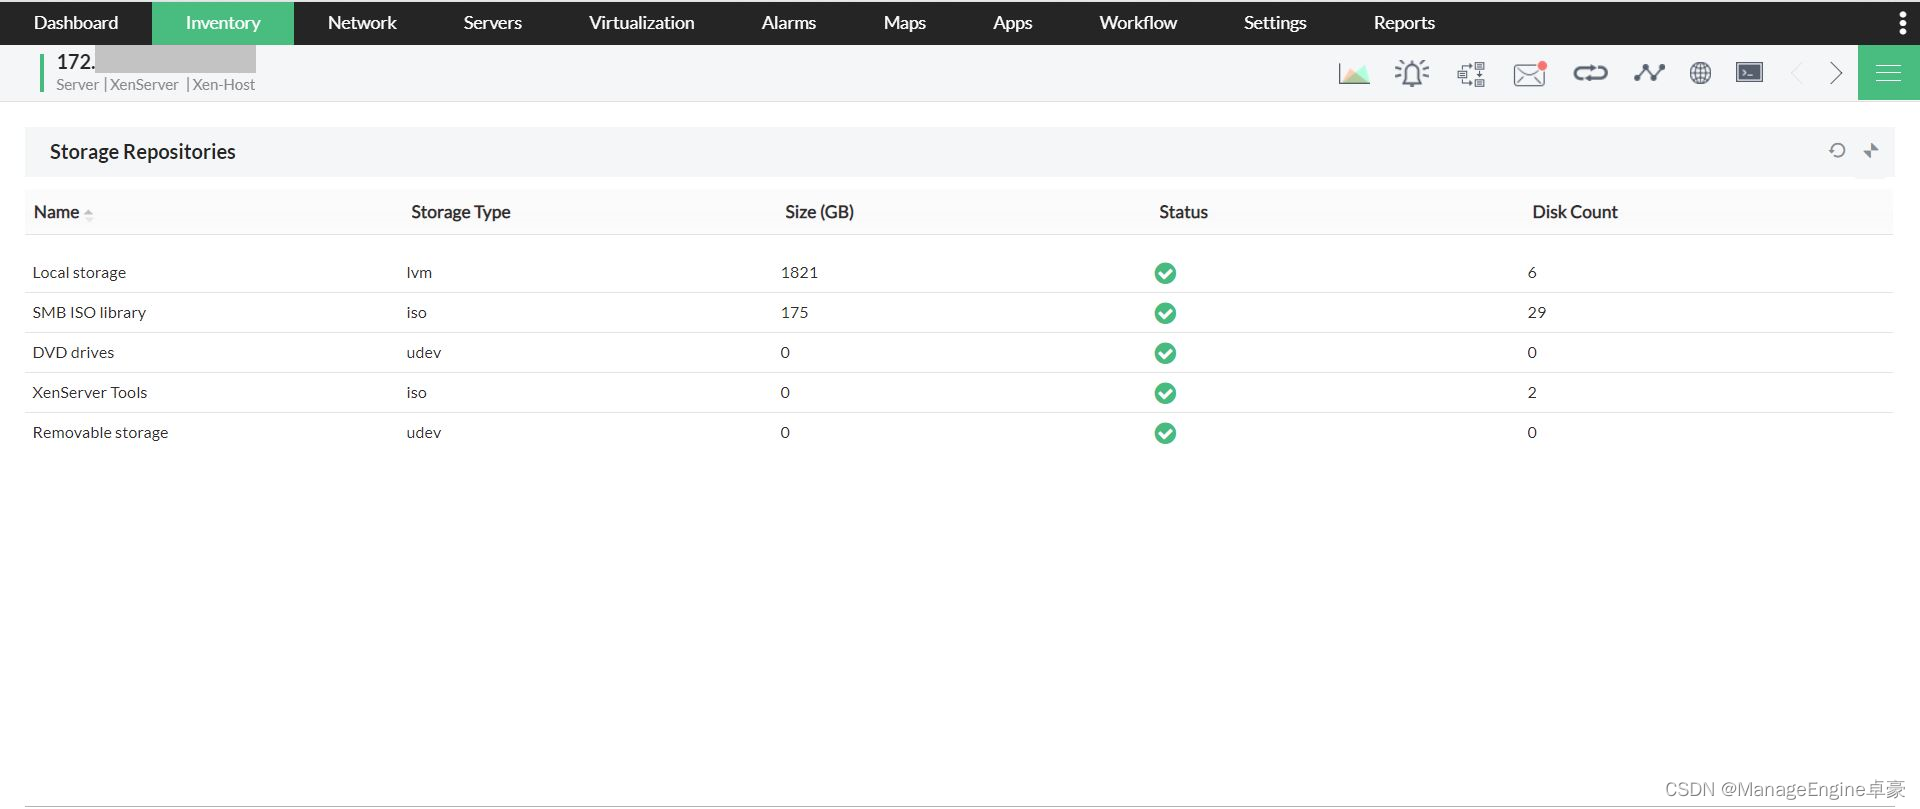The width and height of the screenshot is (1920, 809).
Task: Collapse the Storage Repositories widget
Action: (1871, 150)
